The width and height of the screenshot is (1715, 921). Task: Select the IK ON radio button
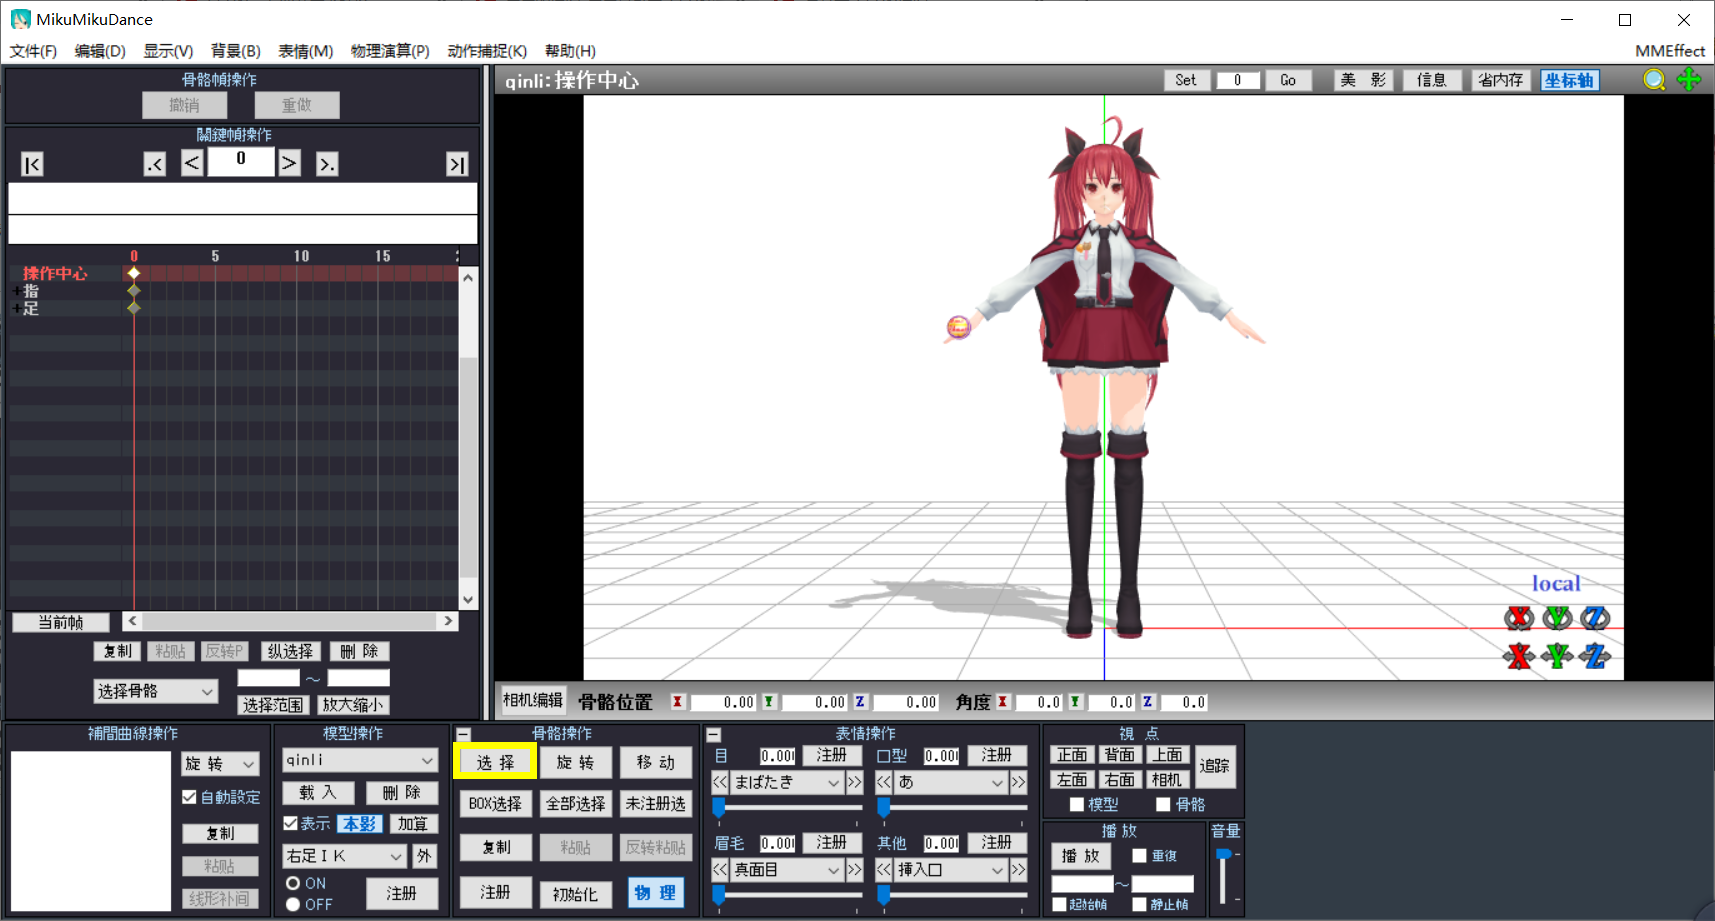293,883
